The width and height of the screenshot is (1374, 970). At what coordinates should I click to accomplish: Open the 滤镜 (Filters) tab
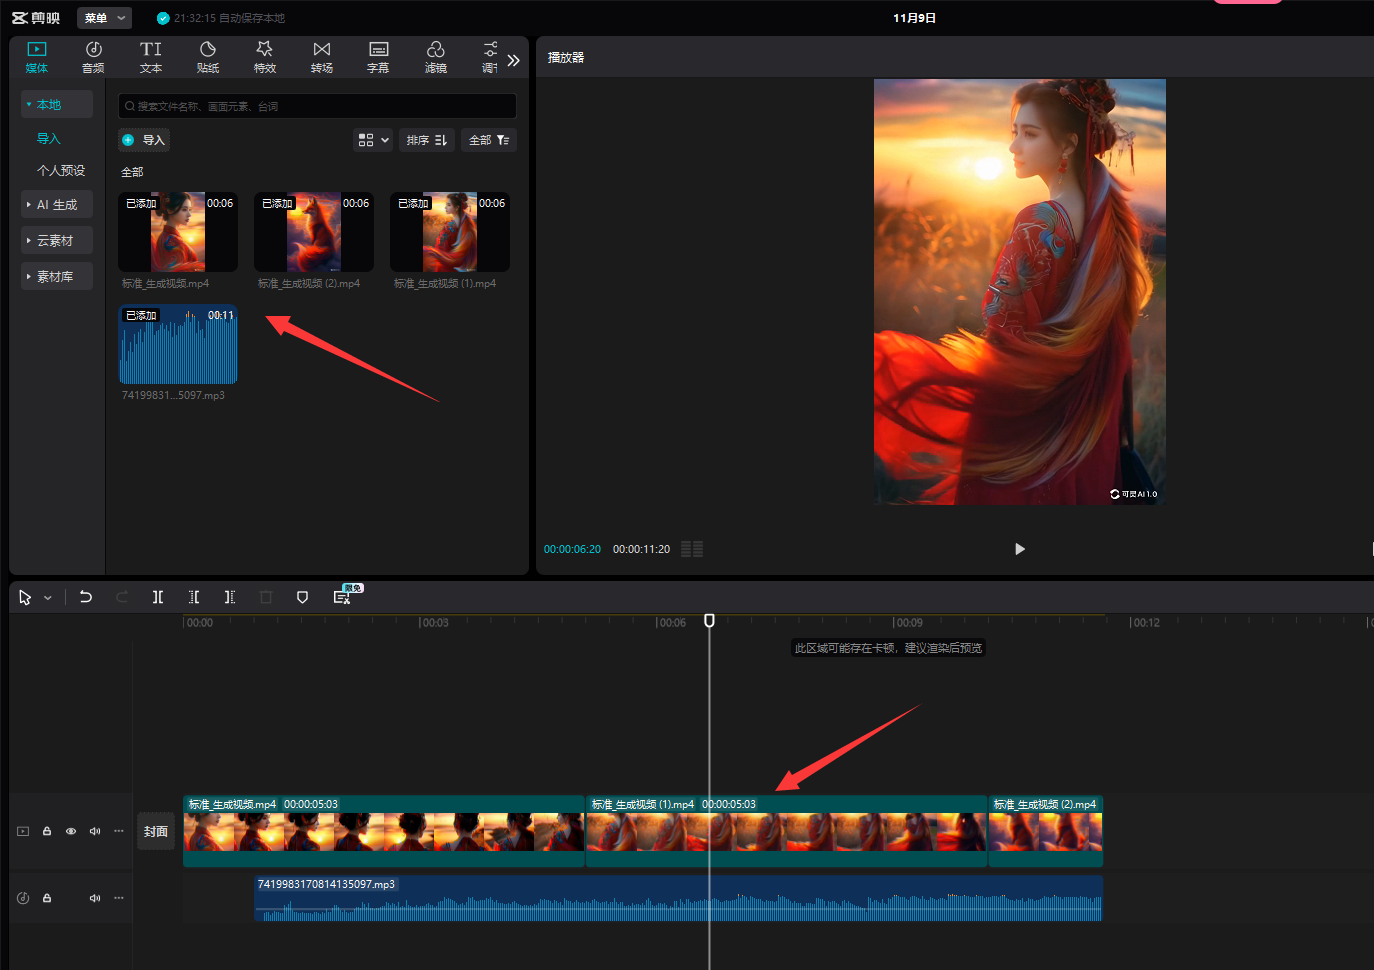(x=436, y=57)
